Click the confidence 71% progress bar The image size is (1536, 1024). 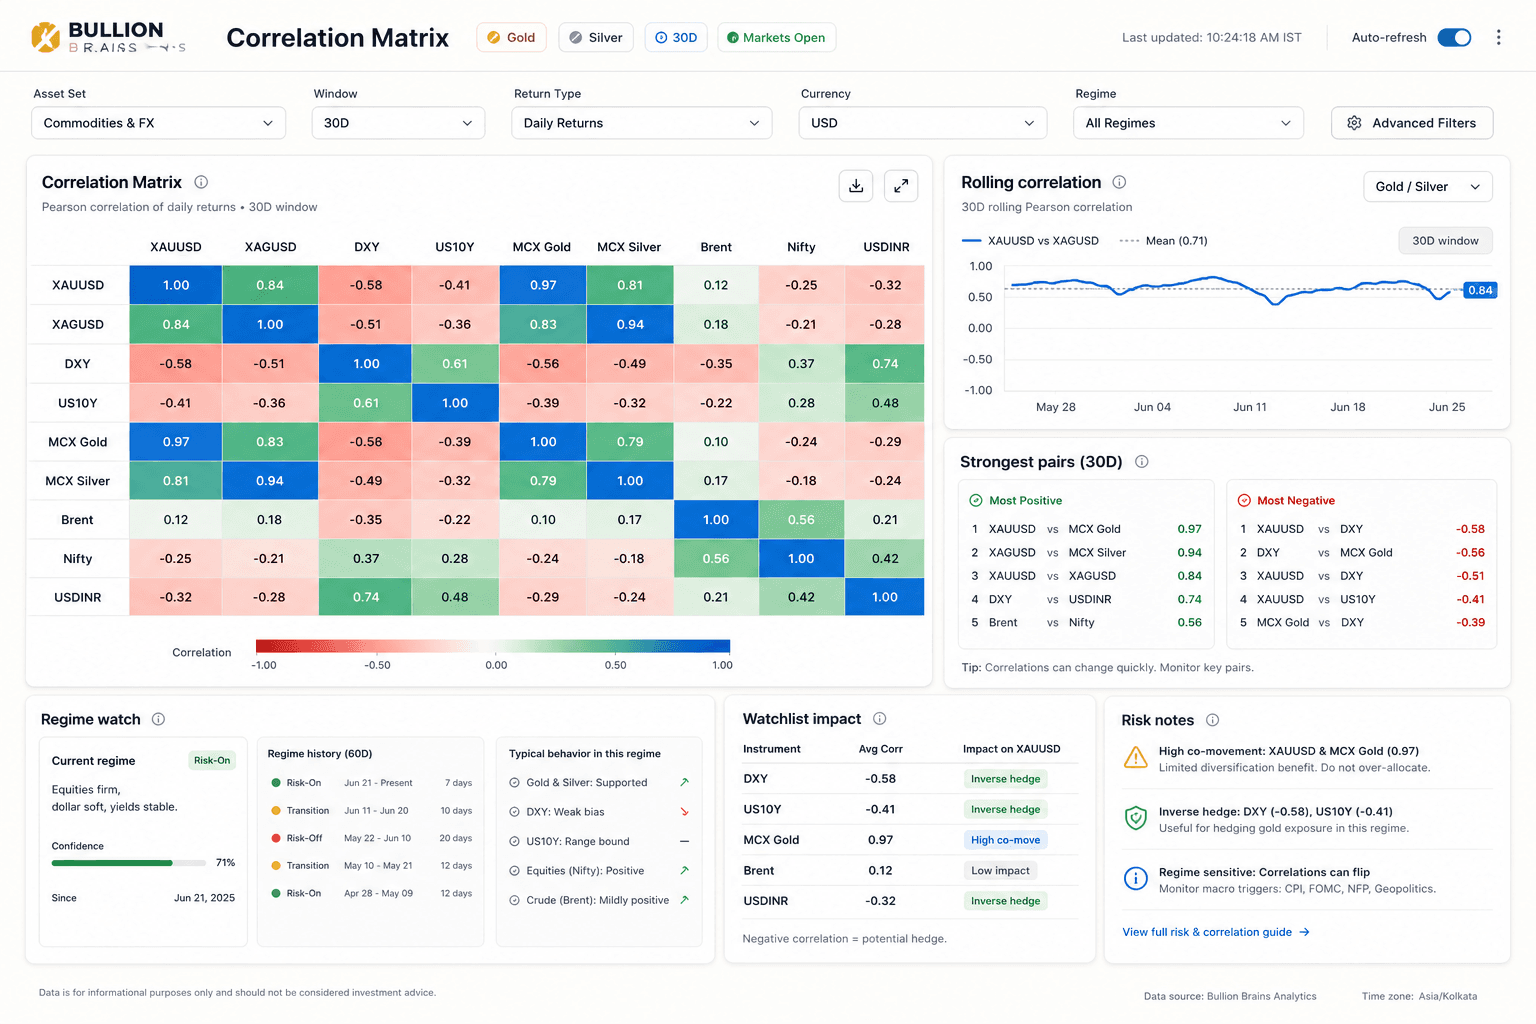(x=128, y=863)
